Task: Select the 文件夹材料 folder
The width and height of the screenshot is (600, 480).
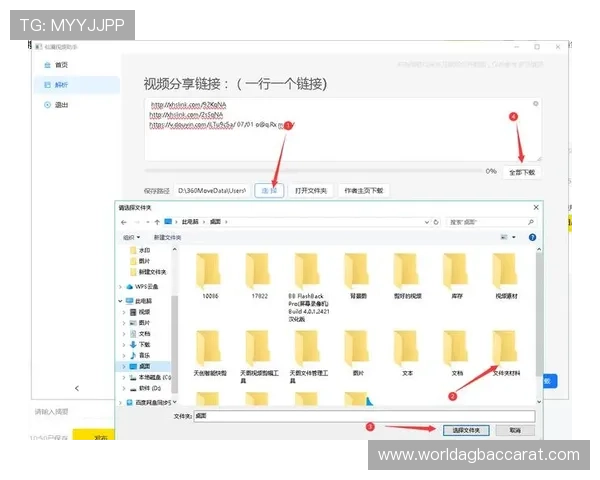Action: click(x=506, y=353)
